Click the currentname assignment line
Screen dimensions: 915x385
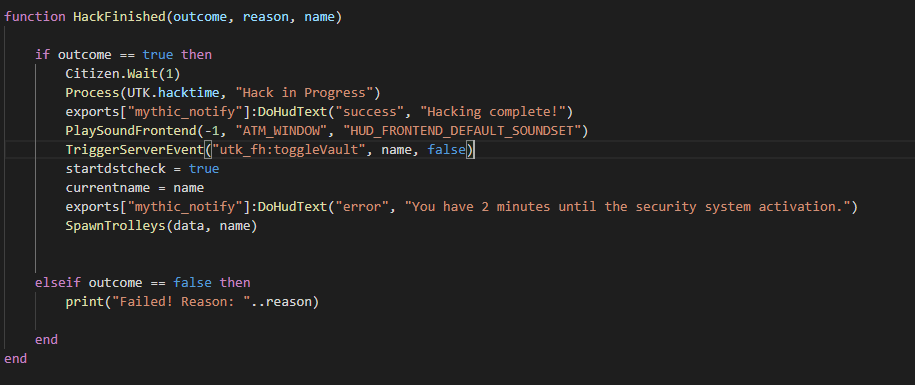[x=135, y=188]
